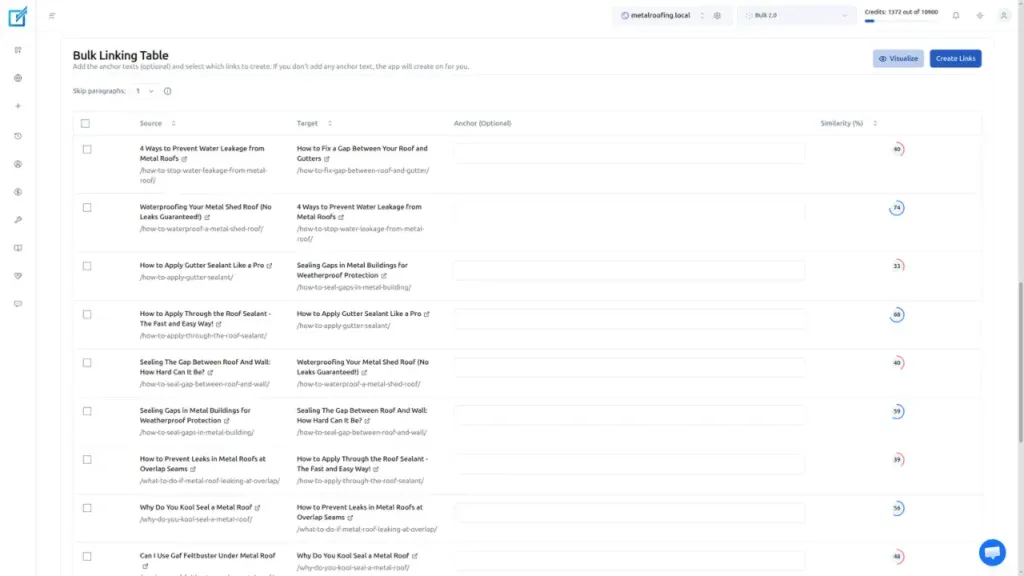Viewport: 1024px width, 576px height.
Task: Click the project settings gear next to metalroofing.local
Action: coord(717,17)
